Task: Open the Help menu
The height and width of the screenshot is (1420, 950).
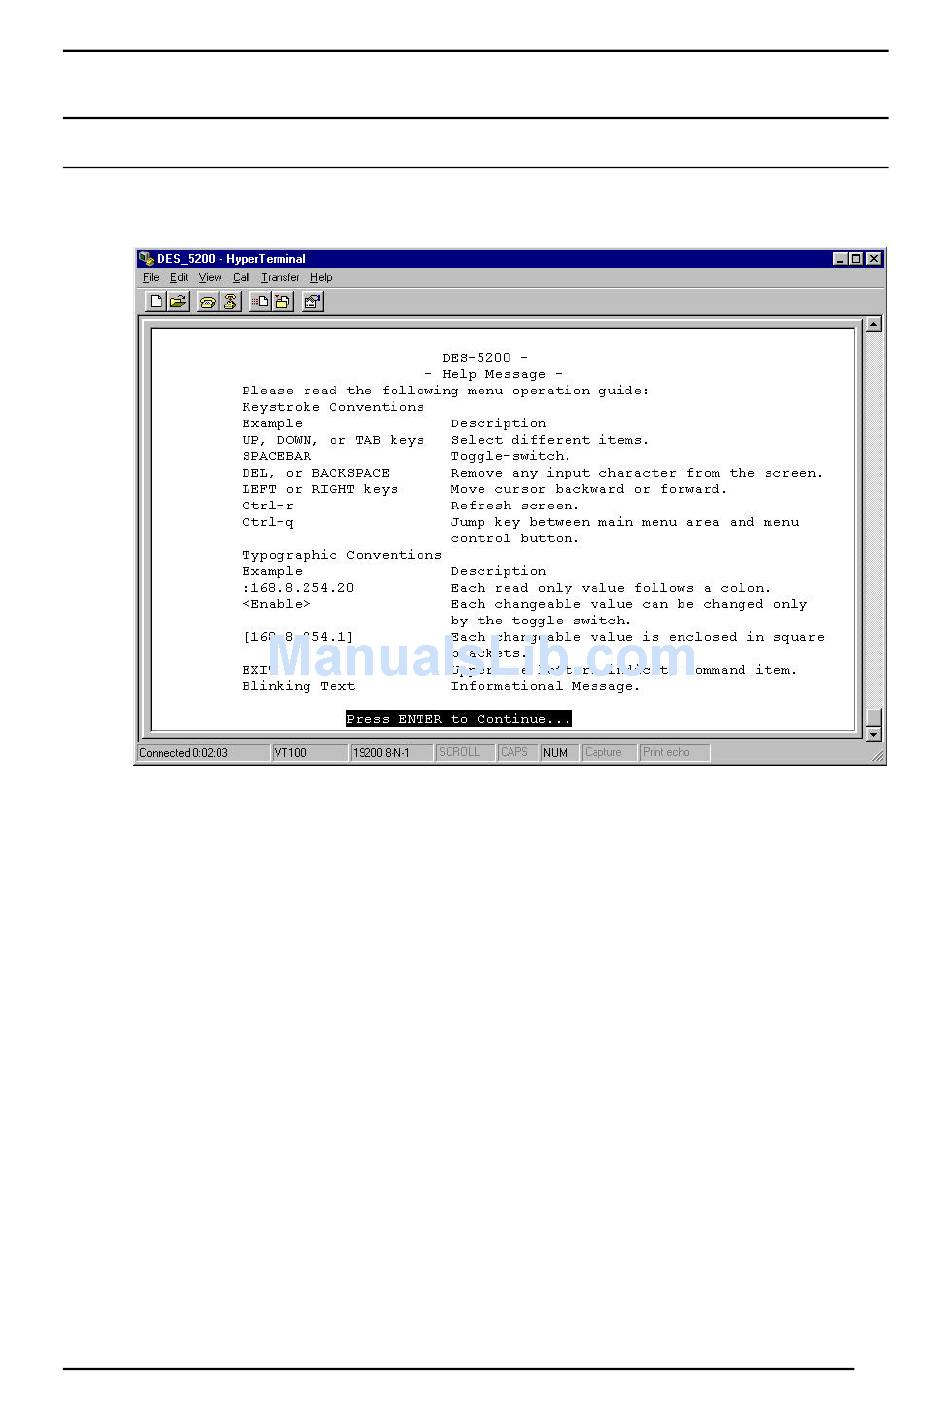Action: click(x=321, y=277)
